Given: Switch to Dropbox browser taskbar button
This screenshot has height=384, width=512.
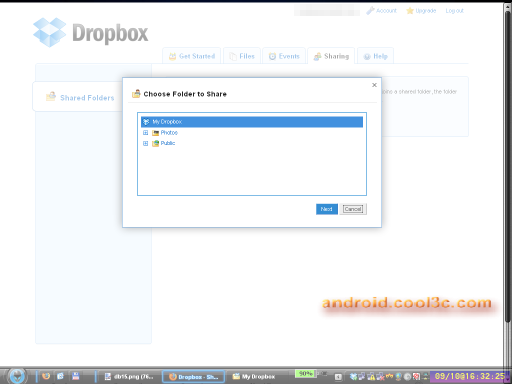Looking at the screenshot, I should point(193,377).
